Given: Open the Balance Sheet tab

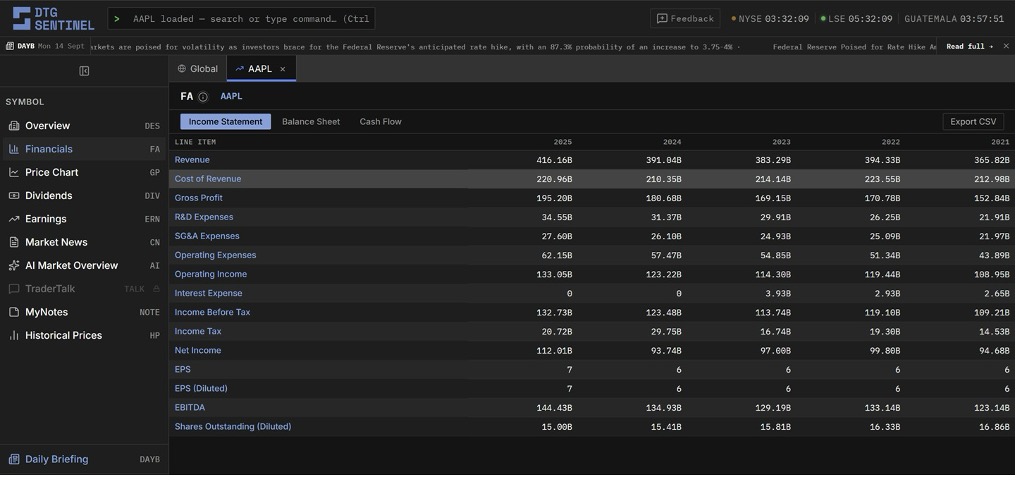Looking at the screenshot, I should click(311, 122).
